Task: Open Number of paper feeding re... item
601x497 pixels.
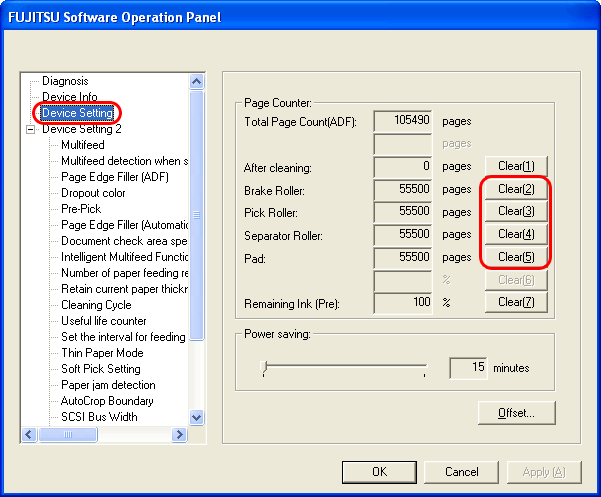Action: 125,273
